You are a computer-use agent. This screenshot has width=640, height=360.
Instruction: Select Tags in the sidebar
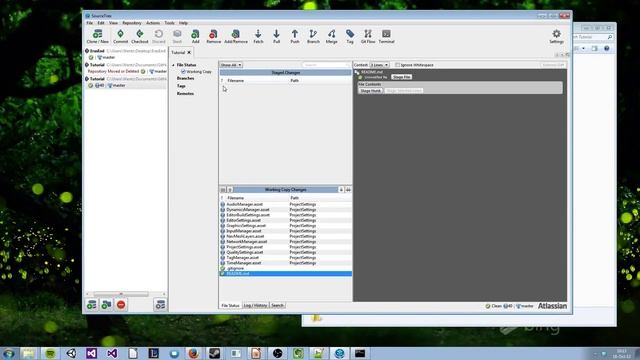coord(181,86)
